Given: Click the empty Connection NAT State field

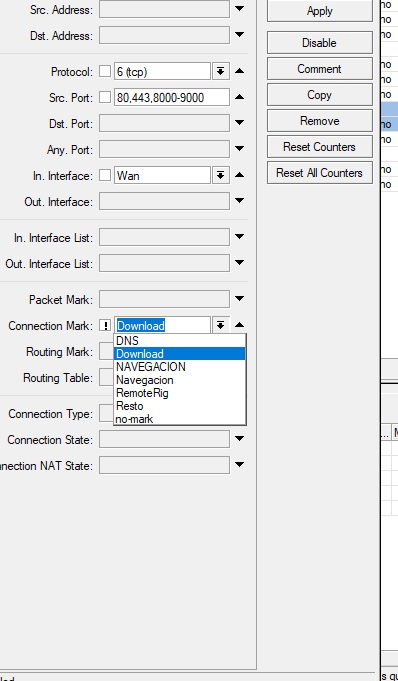Looking at the screenshot, I should [x=164, y=465].
